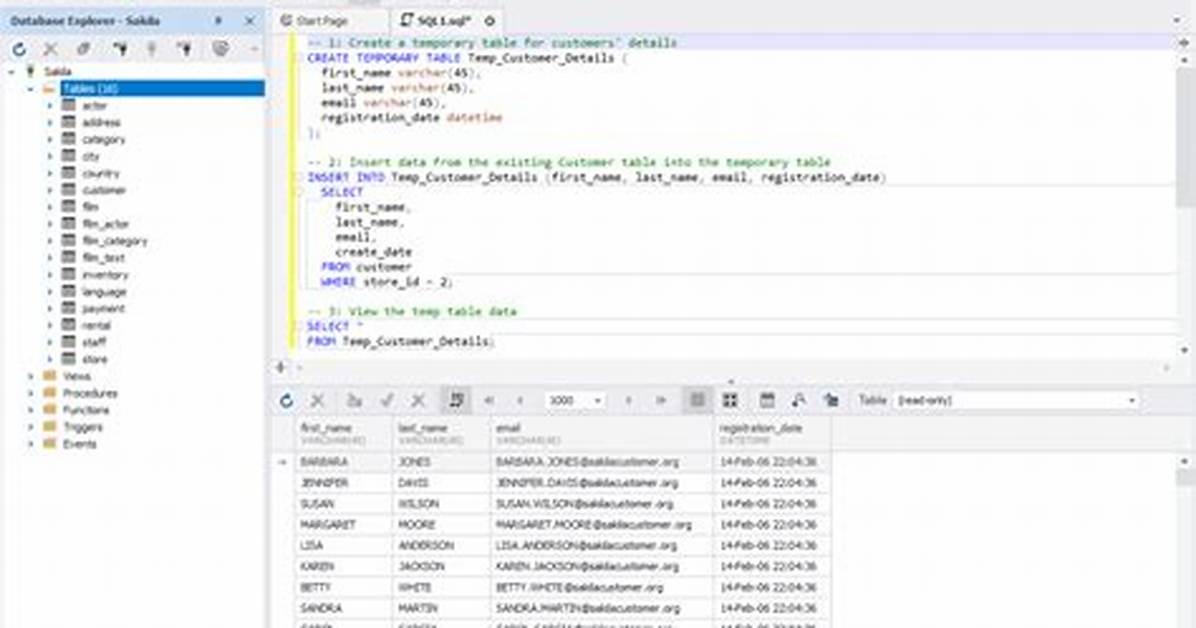
Task: Expand the Functions folder
Action: point(31,410)
